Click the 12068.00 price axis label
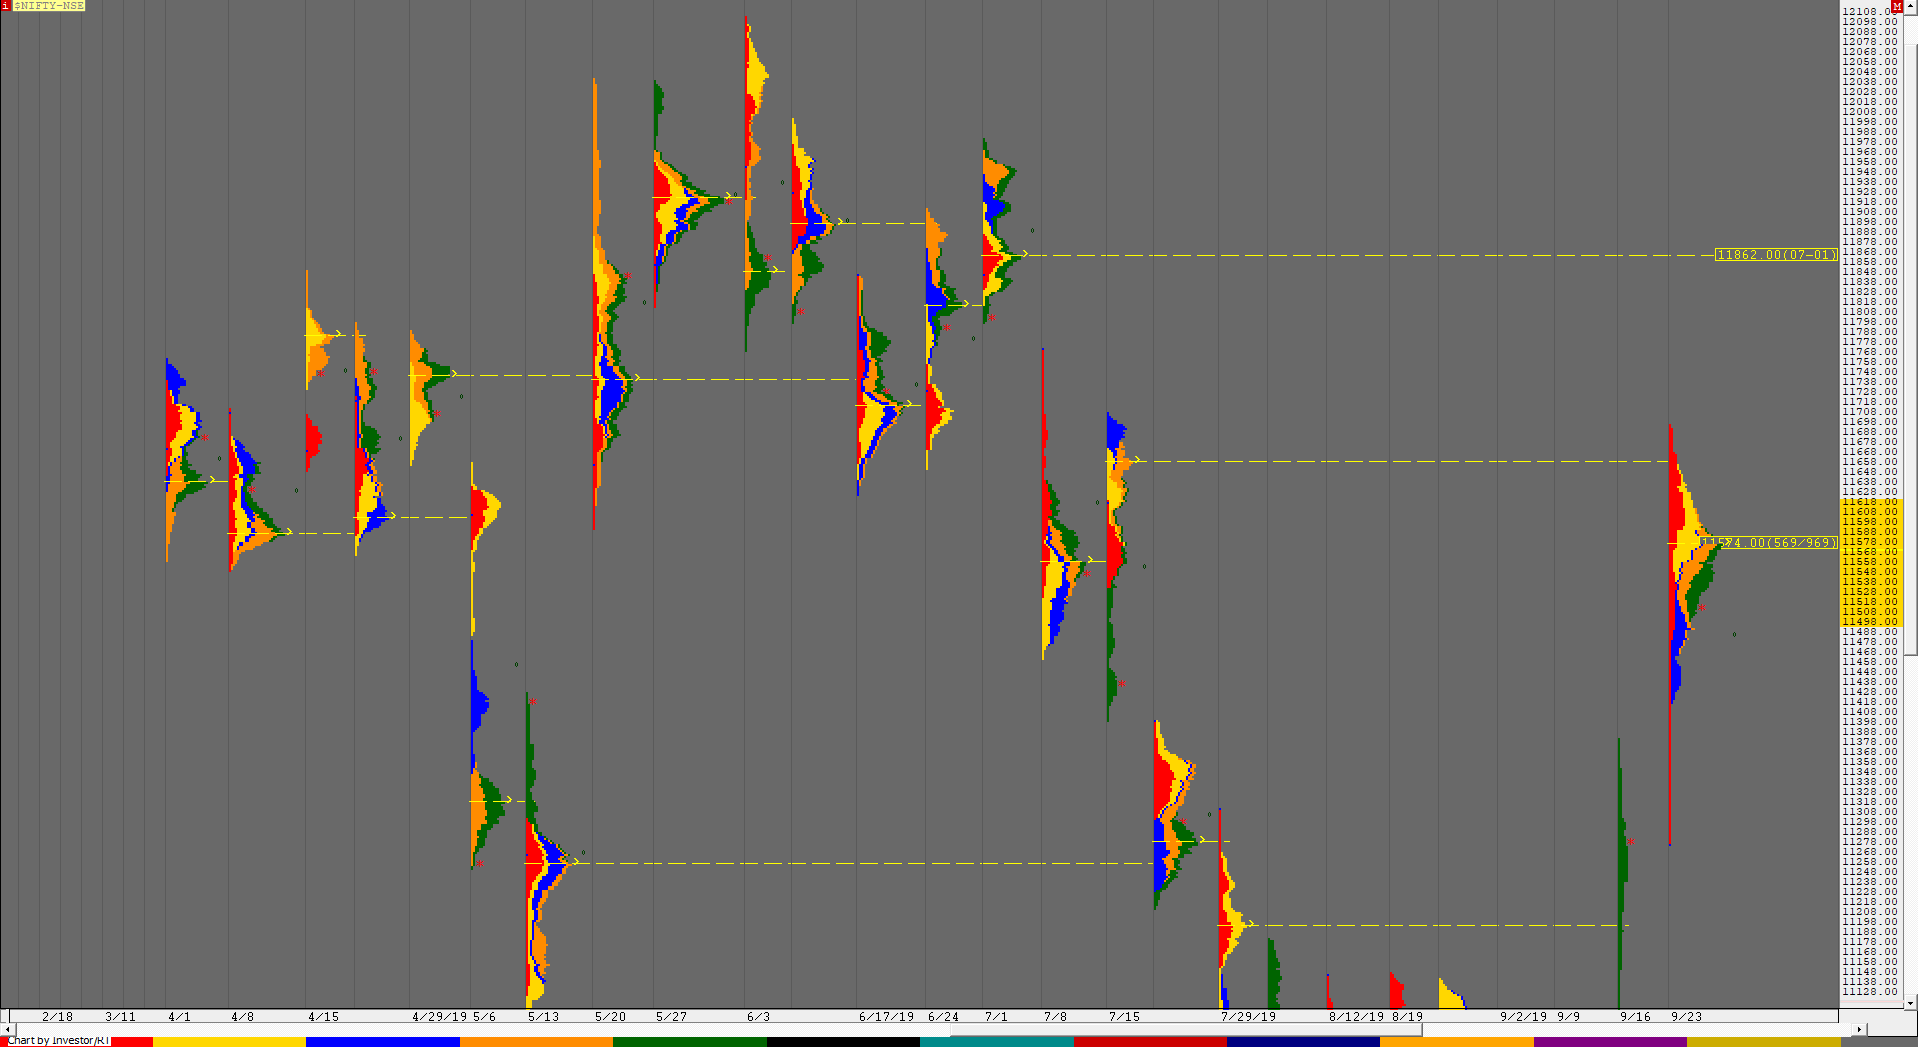Image resolution: width=1918 pixels, height=1047 pixels. click(1870, 51)
